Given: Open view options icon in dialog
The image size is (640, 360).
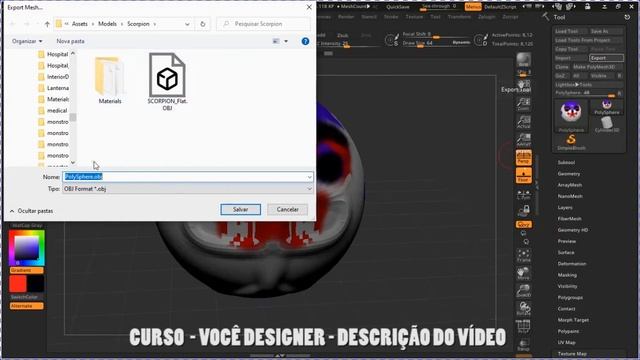Looking at the screenshot, I should coord(276,41).
